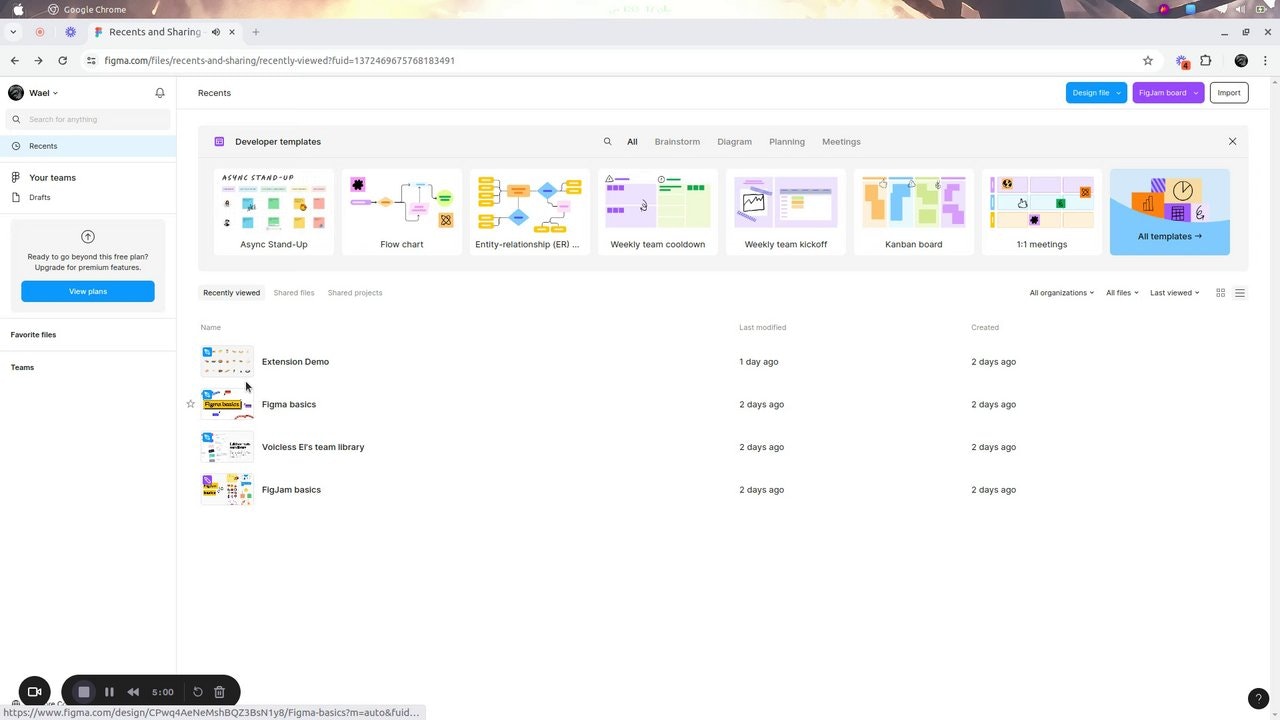Select the Brainstorm template category
Viewport: 1280px width, 720px height.
pos(677,141)
